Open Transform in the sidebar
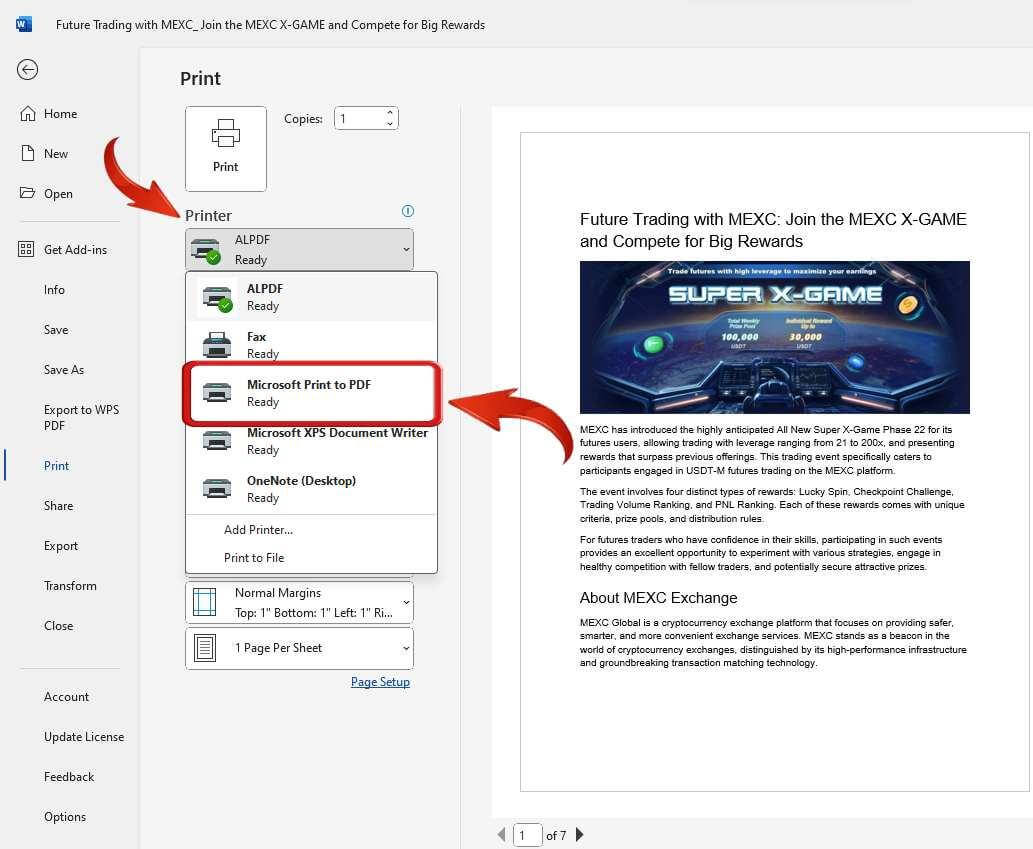The image size is (1033, 849). pyautogui.click(x=70, y=586)
